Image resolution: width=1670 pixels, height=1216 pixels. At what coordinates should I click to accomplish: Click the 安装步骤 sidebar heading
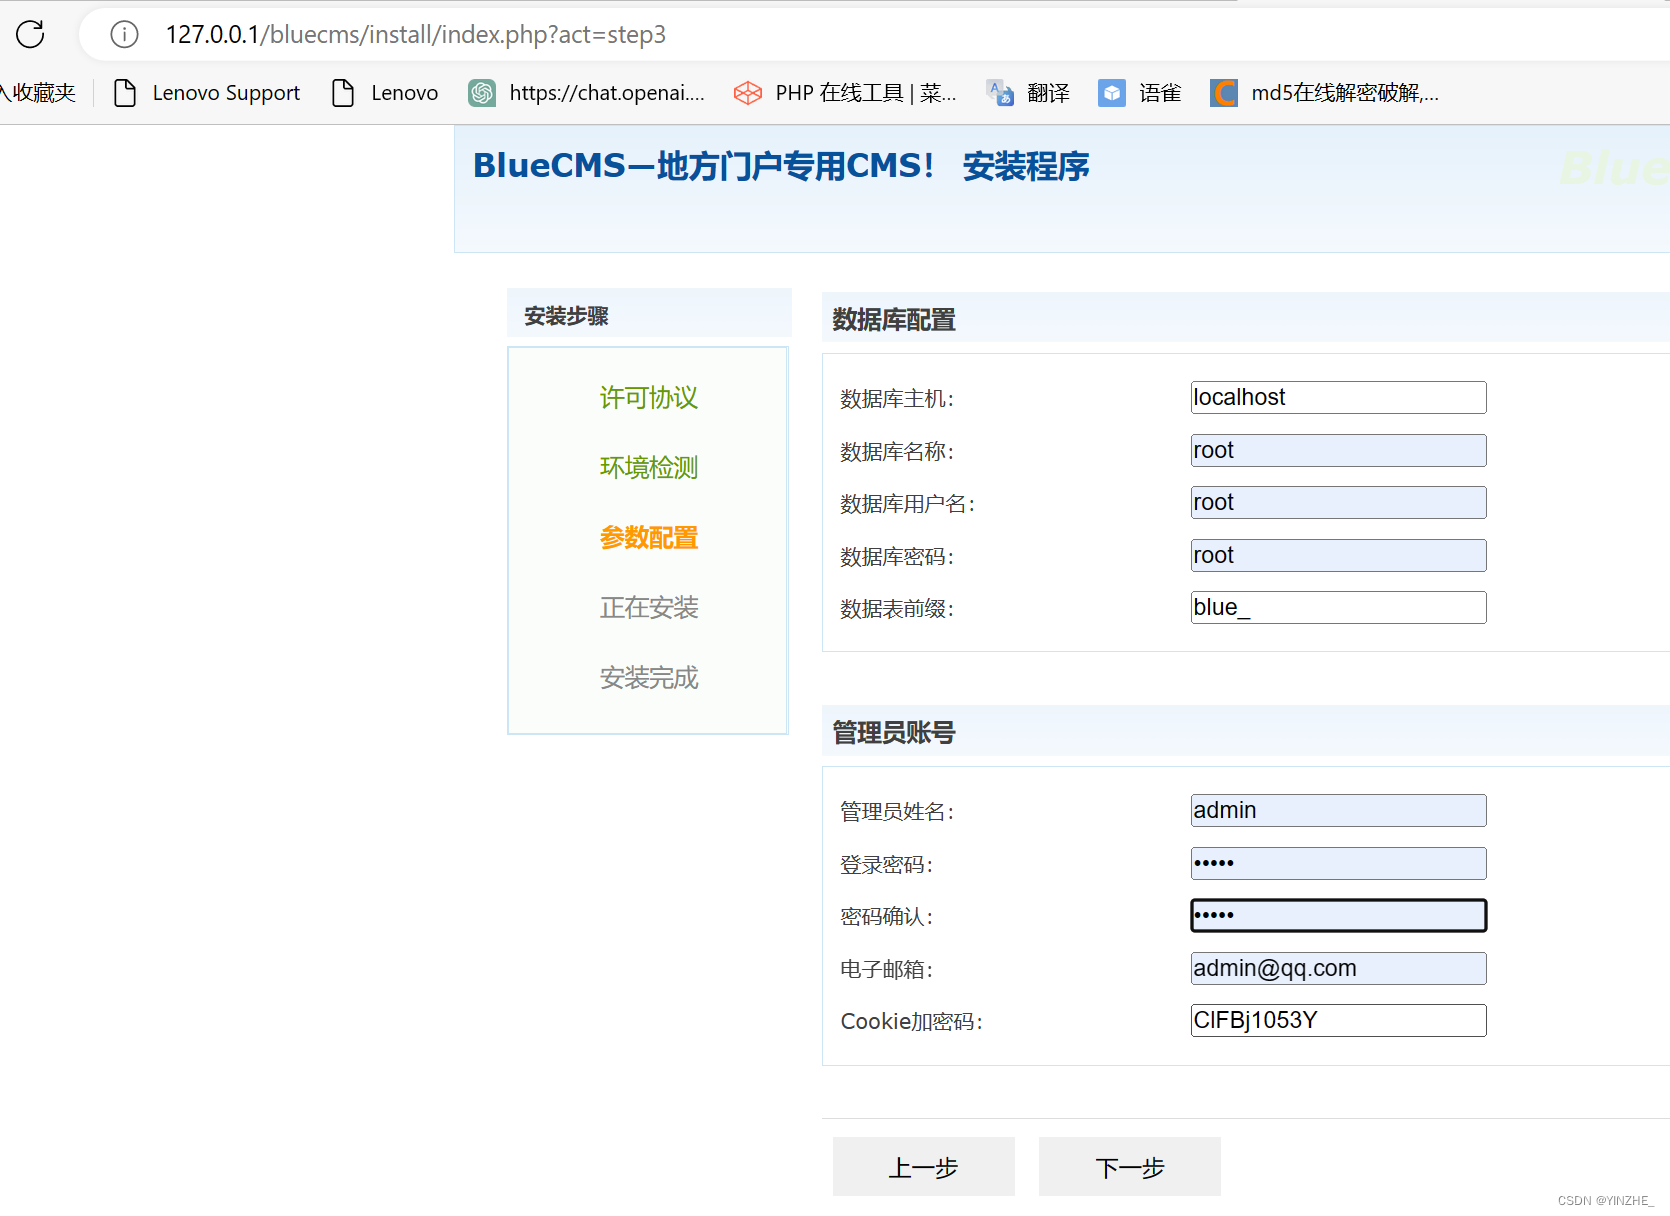[x=566, y=316]
